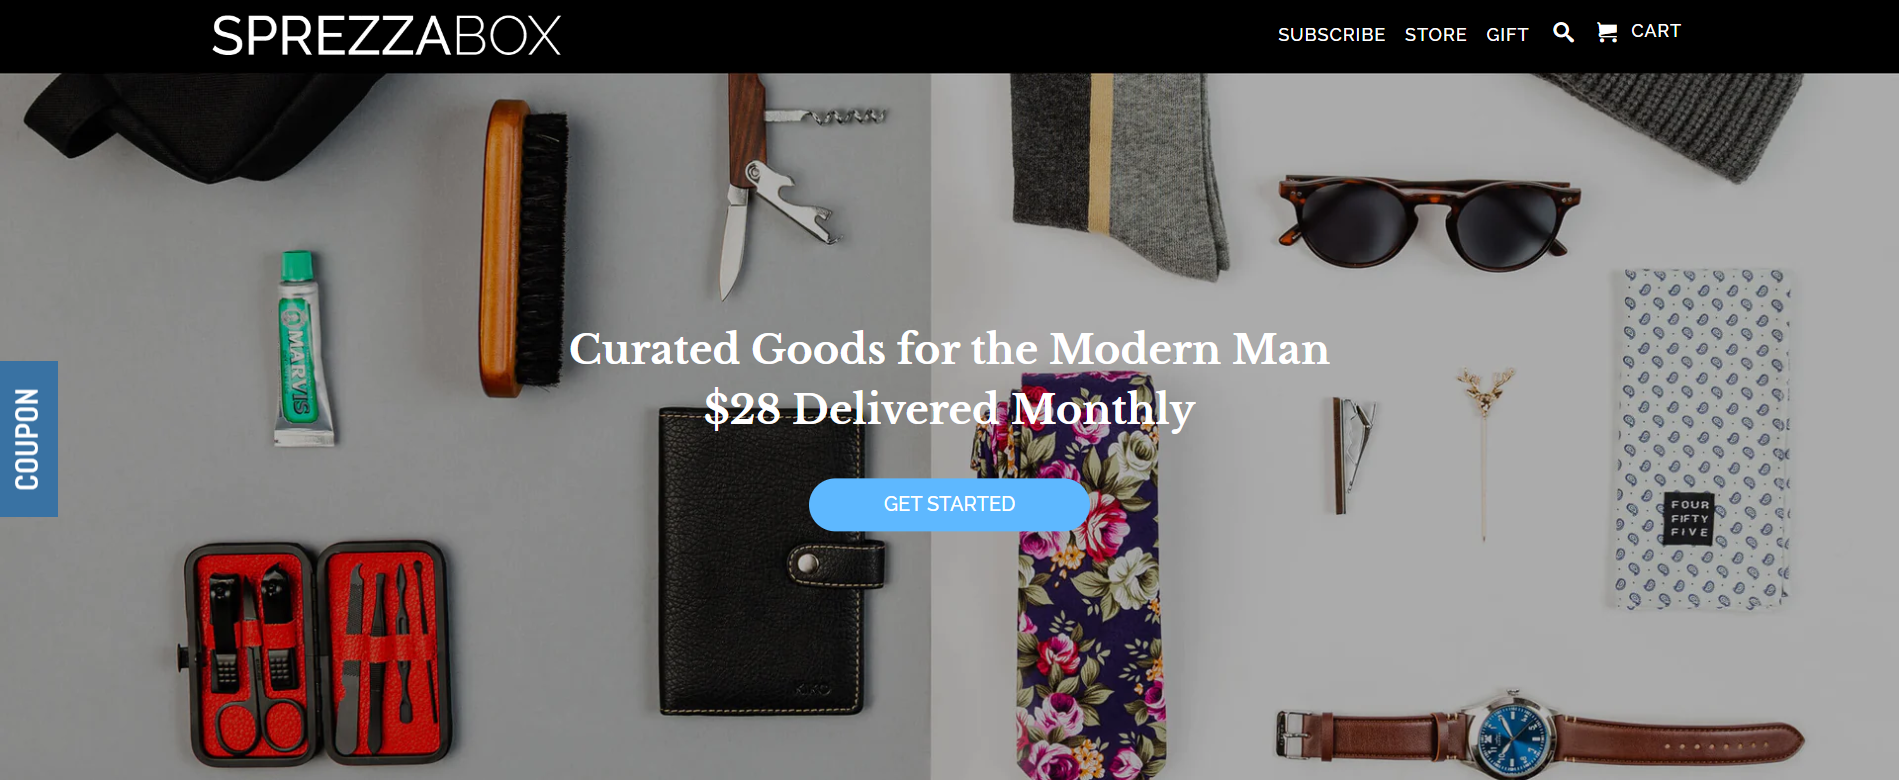Click the SPREZZABOX logo
The image size is (1899, 780).
coord(386,36)
